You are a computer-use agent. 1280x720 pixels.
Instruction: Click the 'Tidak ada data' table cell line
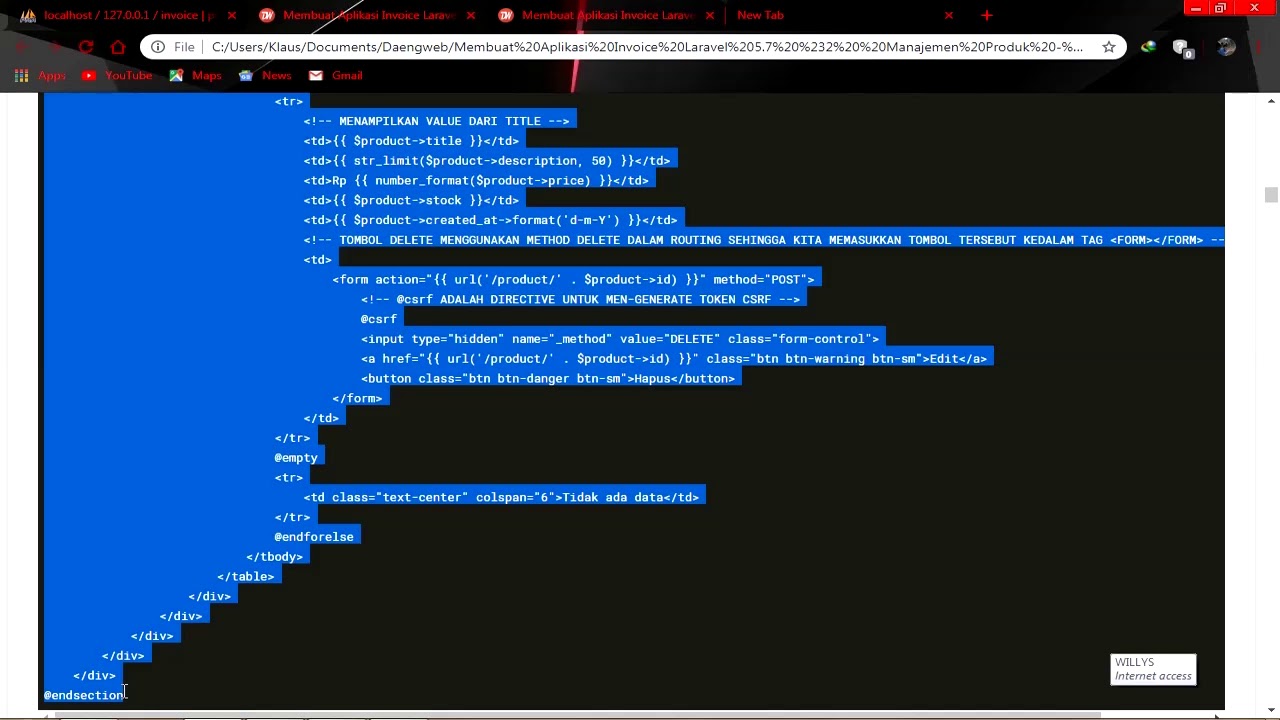click(502, 497)
